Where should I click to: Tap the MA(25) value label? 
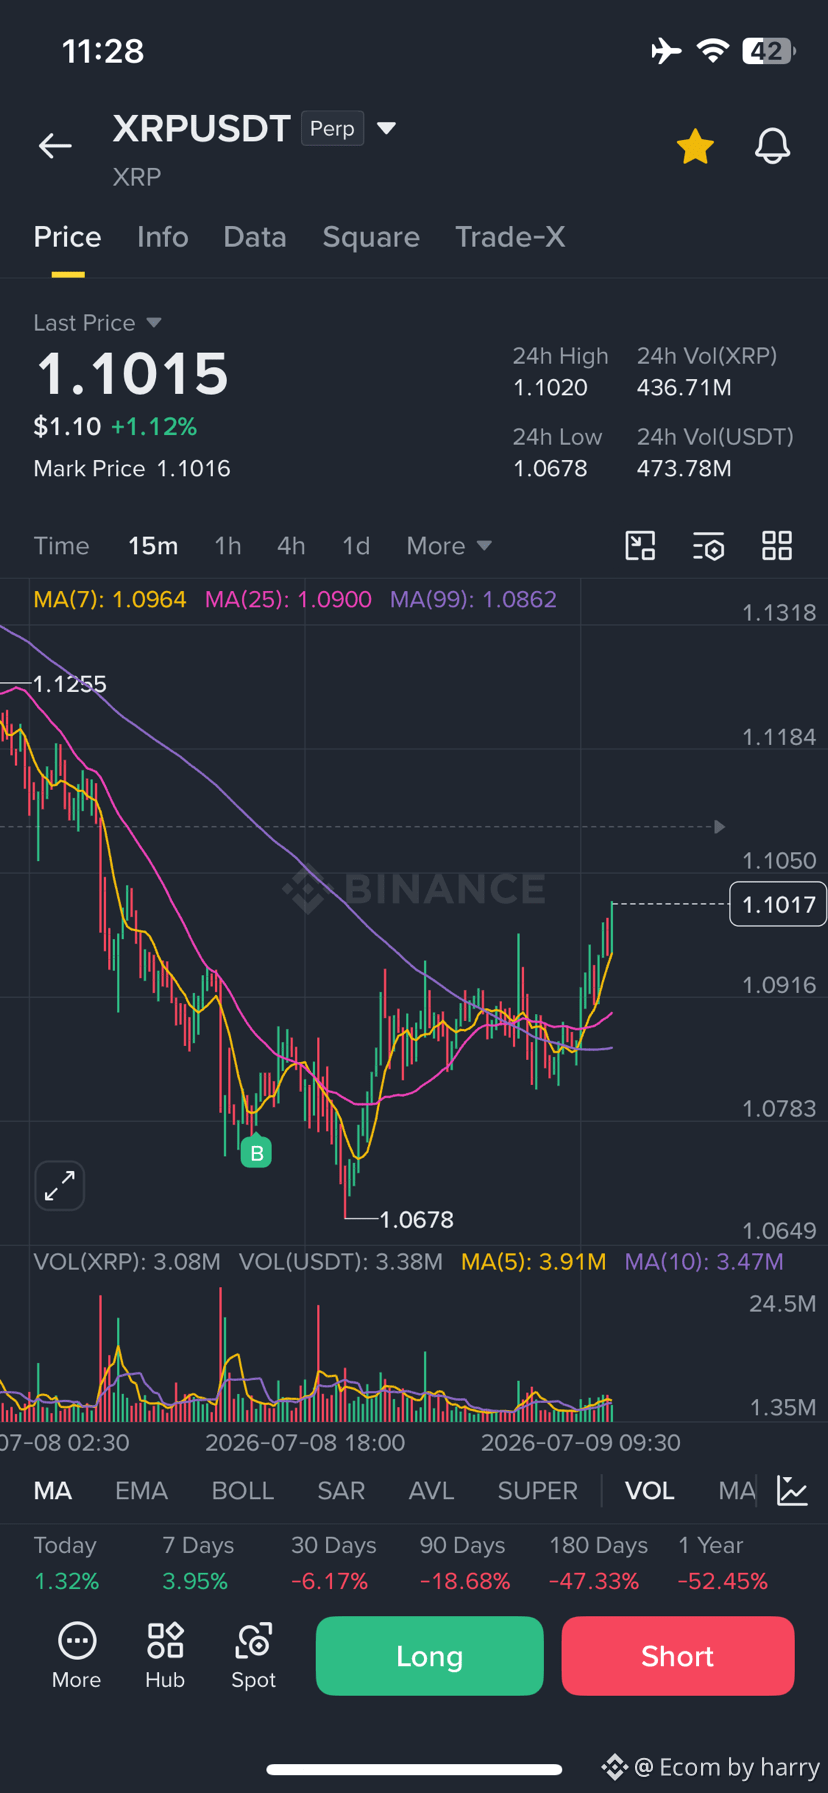click(x=288, y=600)
